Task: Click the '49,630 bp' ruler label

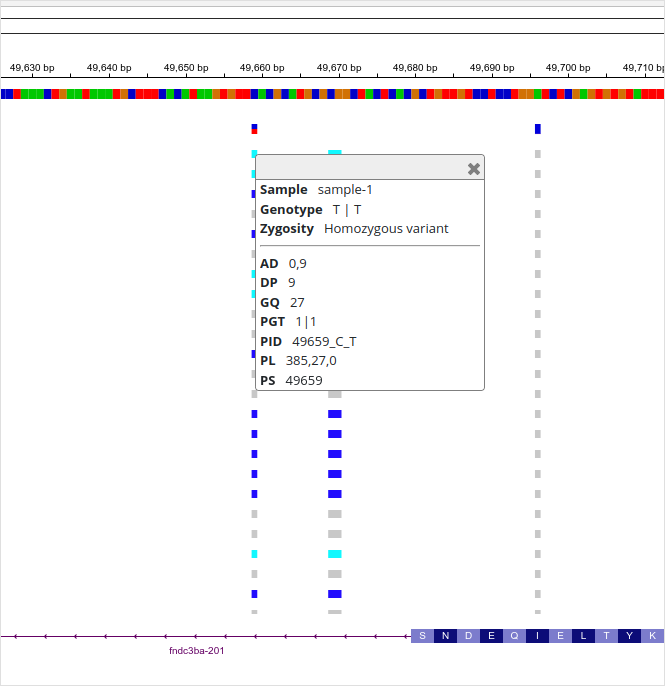Action: pyautogui.click(x=32, y=68)
